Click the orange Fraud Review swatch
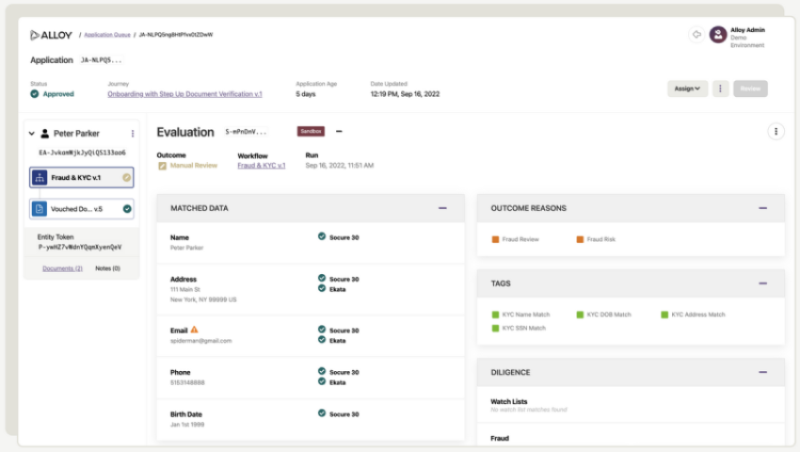This screenshot has height=452, width=800. [x=495, y=239]
